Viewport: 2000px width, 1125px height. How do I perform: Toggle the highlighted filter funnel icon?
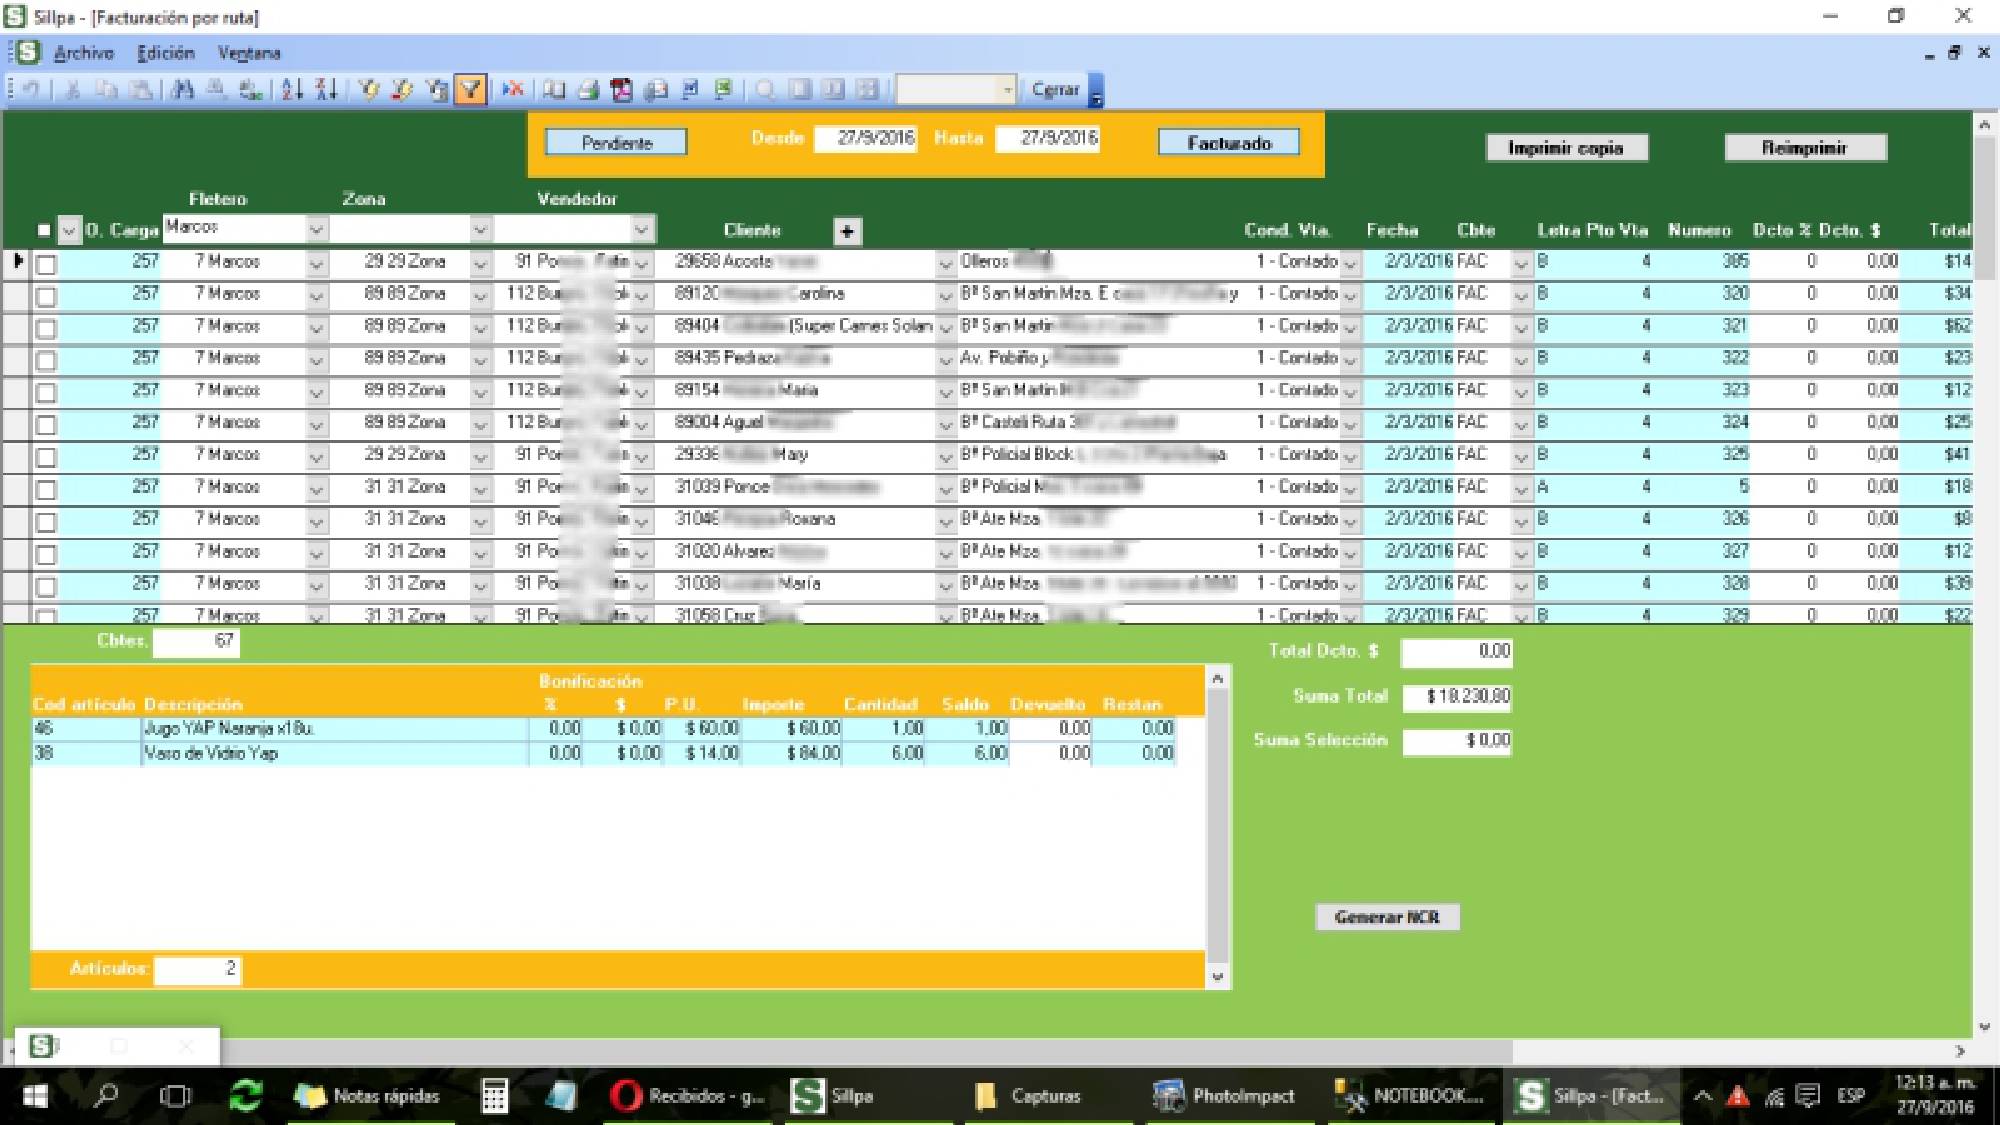pyautogui.click(x=470, y=90)
